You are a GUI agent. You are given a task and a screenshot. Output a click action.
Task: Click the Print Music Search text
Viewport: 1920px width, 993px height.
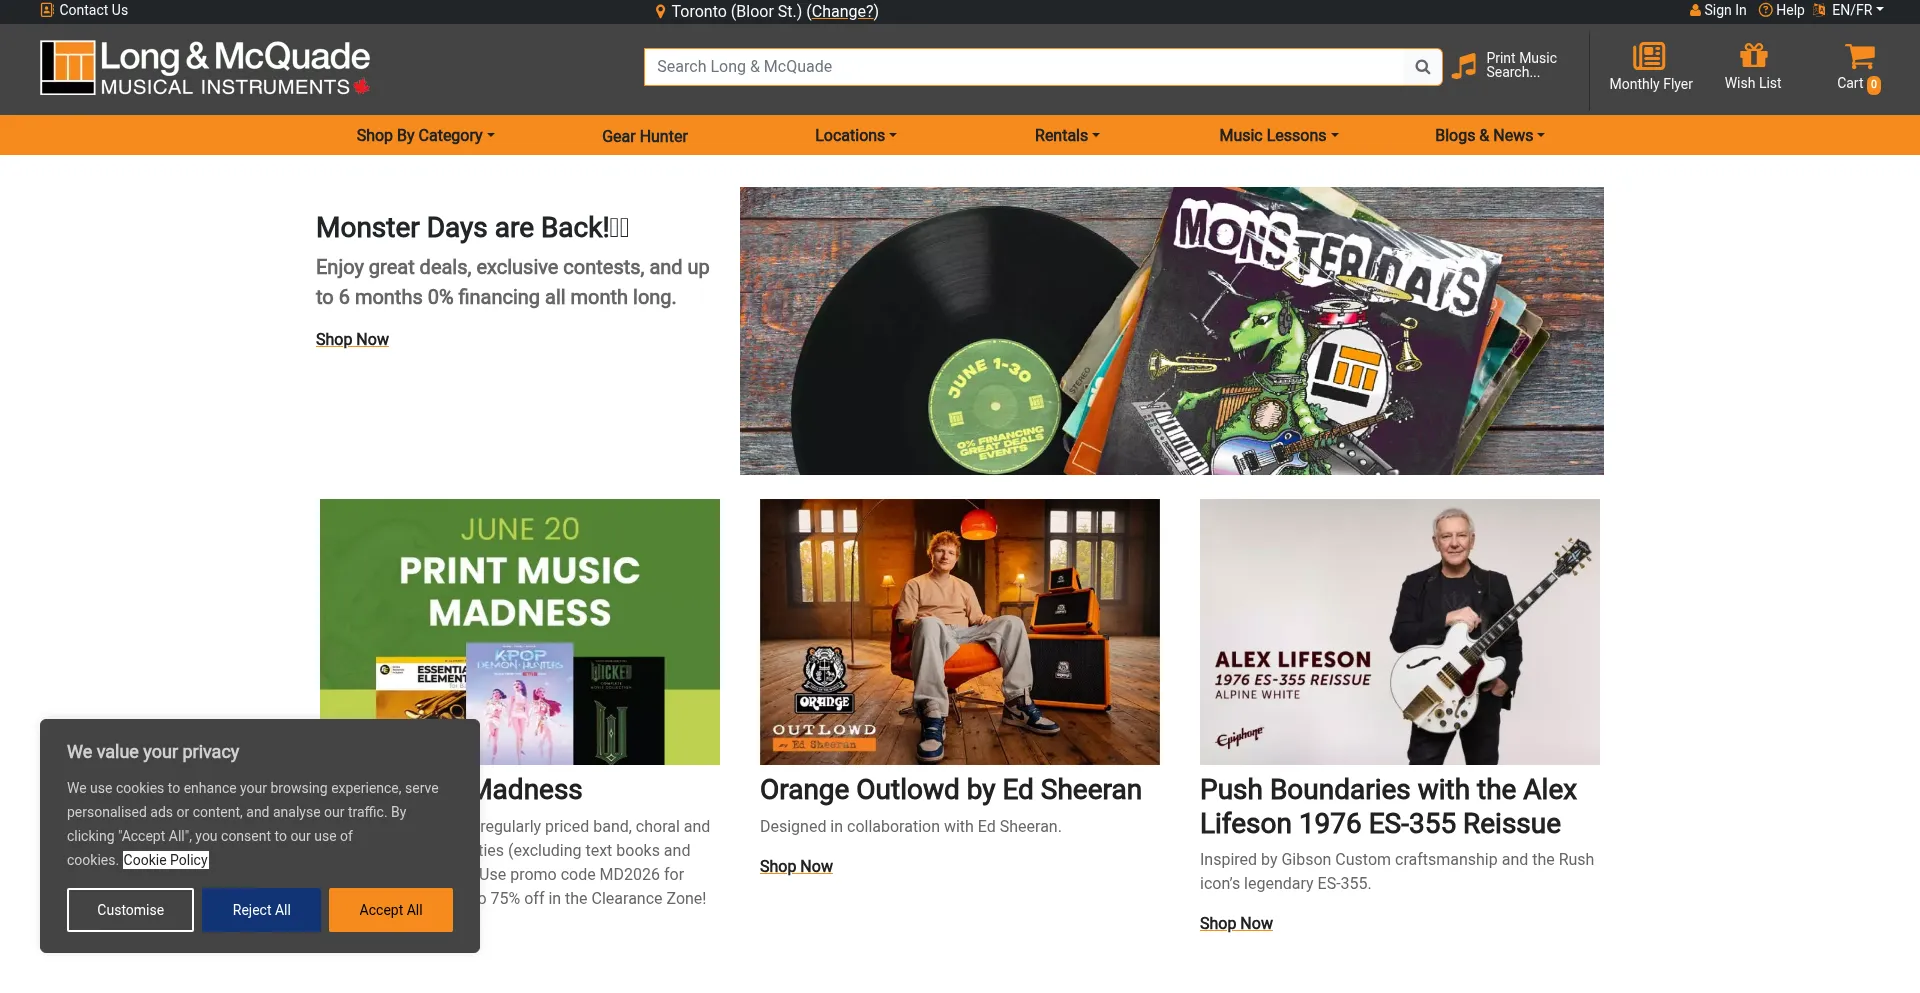click(1521, 65)
